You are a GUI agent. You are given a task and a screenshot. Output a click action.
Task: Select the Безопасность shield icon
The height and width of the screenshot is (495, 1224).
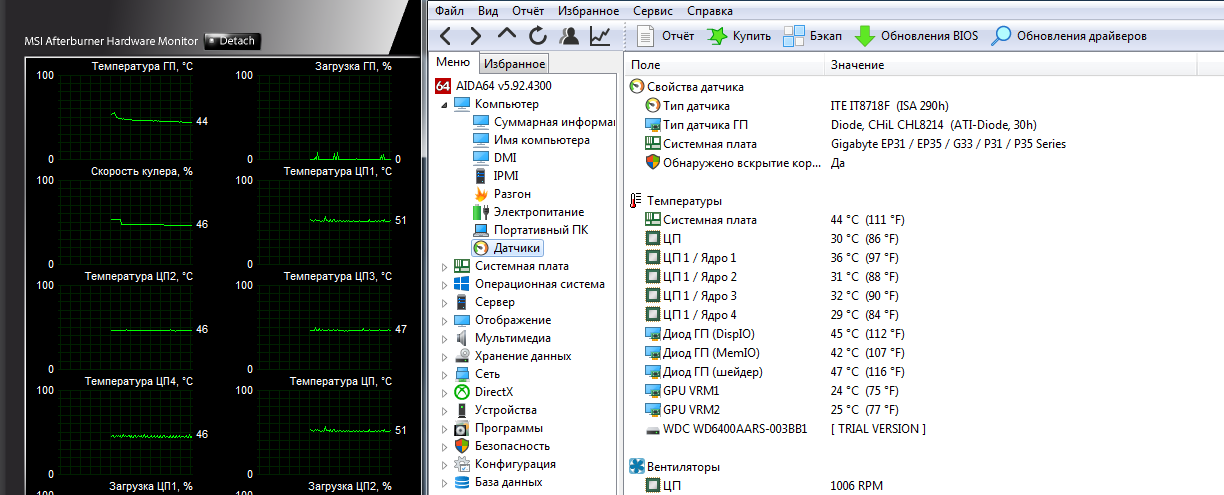tap(462, 446)
